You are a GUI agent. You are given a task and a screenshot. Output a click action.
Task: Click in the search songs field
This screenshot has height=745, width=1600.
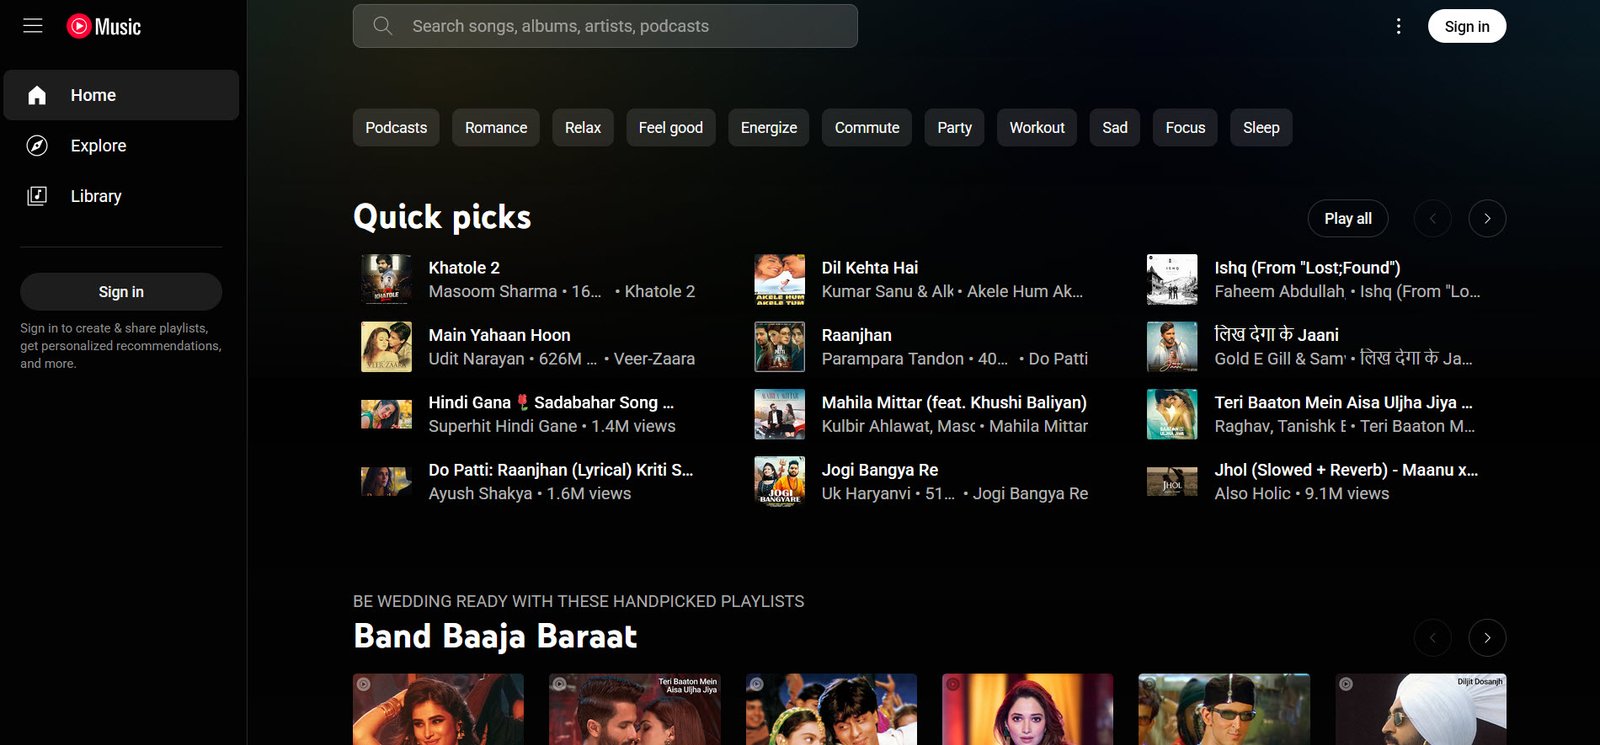pyautogui.click(x=605, y=26)
